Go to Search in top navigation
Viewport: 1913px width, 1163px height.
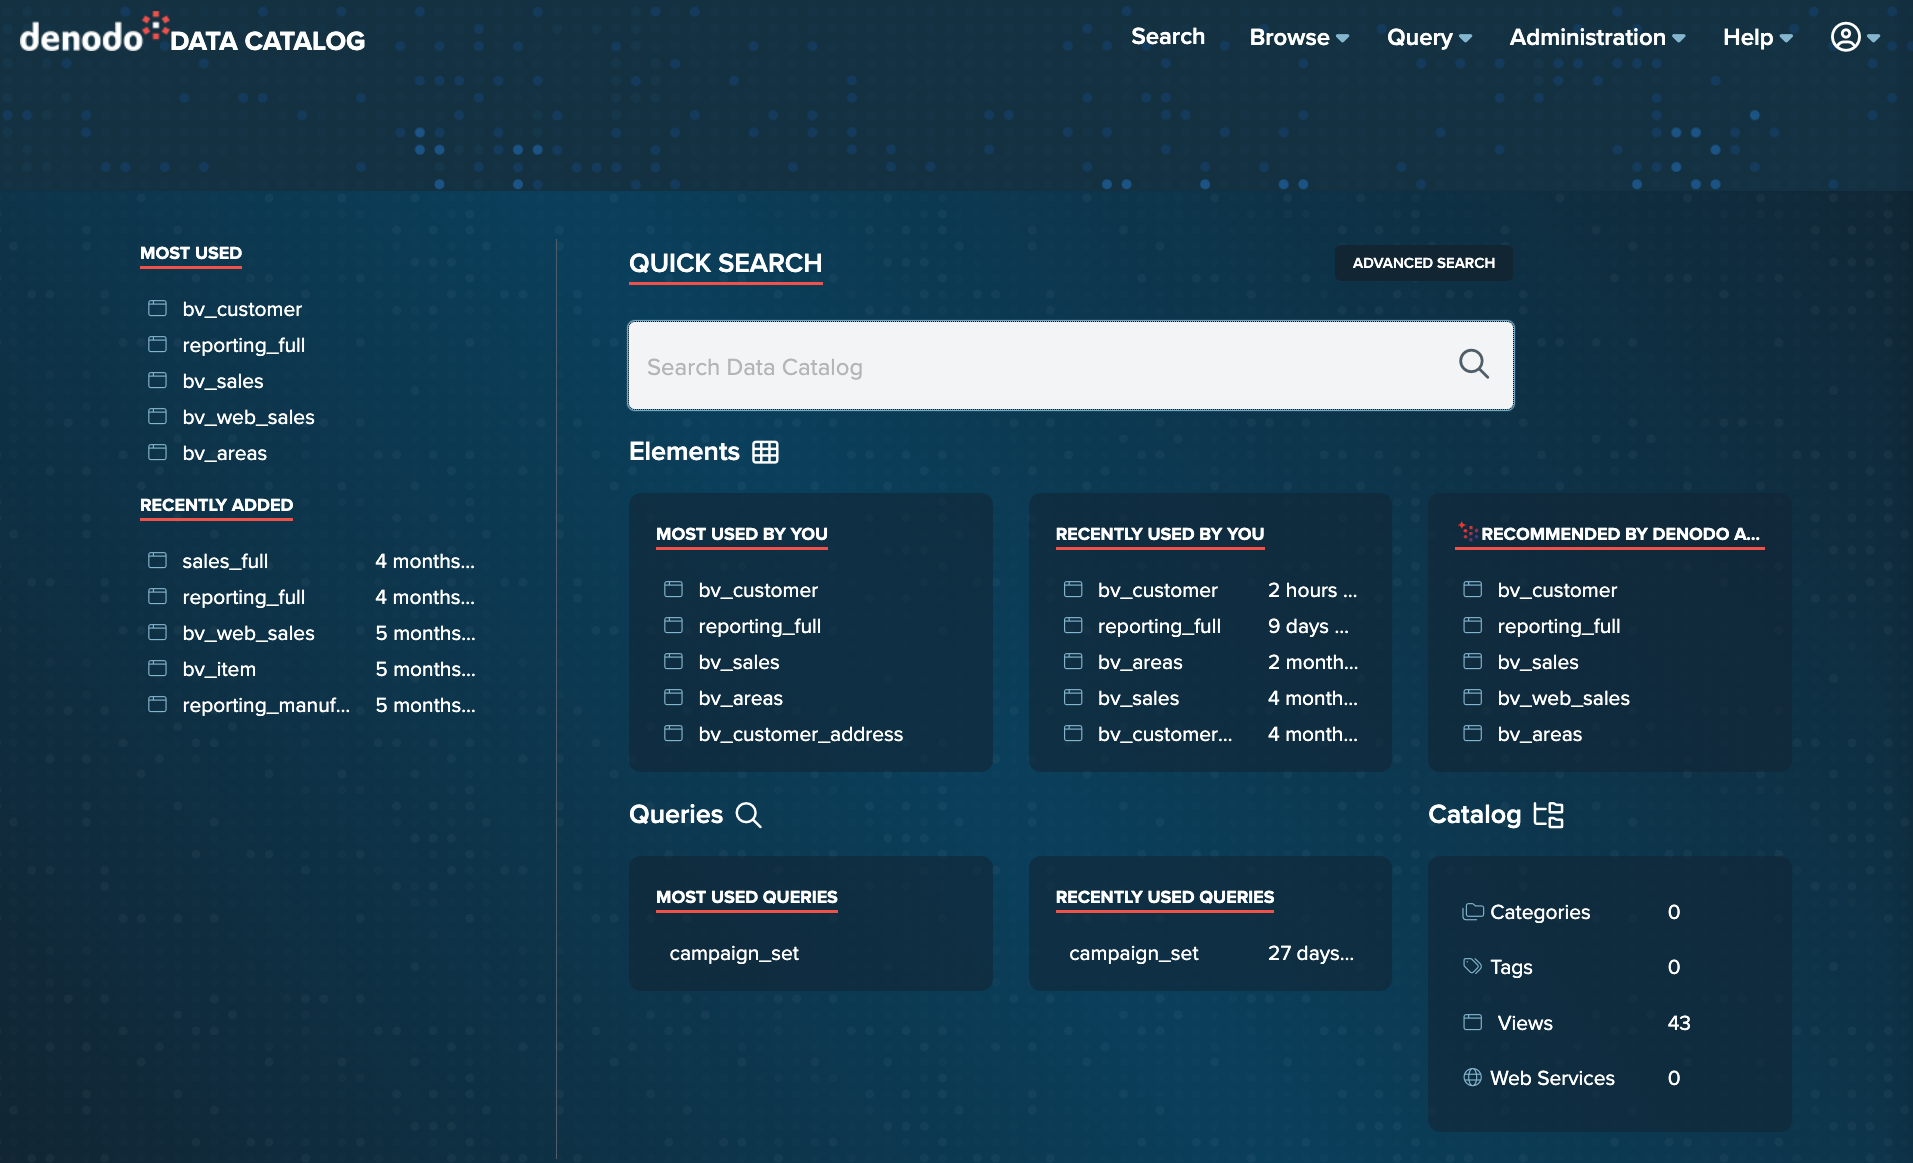tap(1167, 37)
